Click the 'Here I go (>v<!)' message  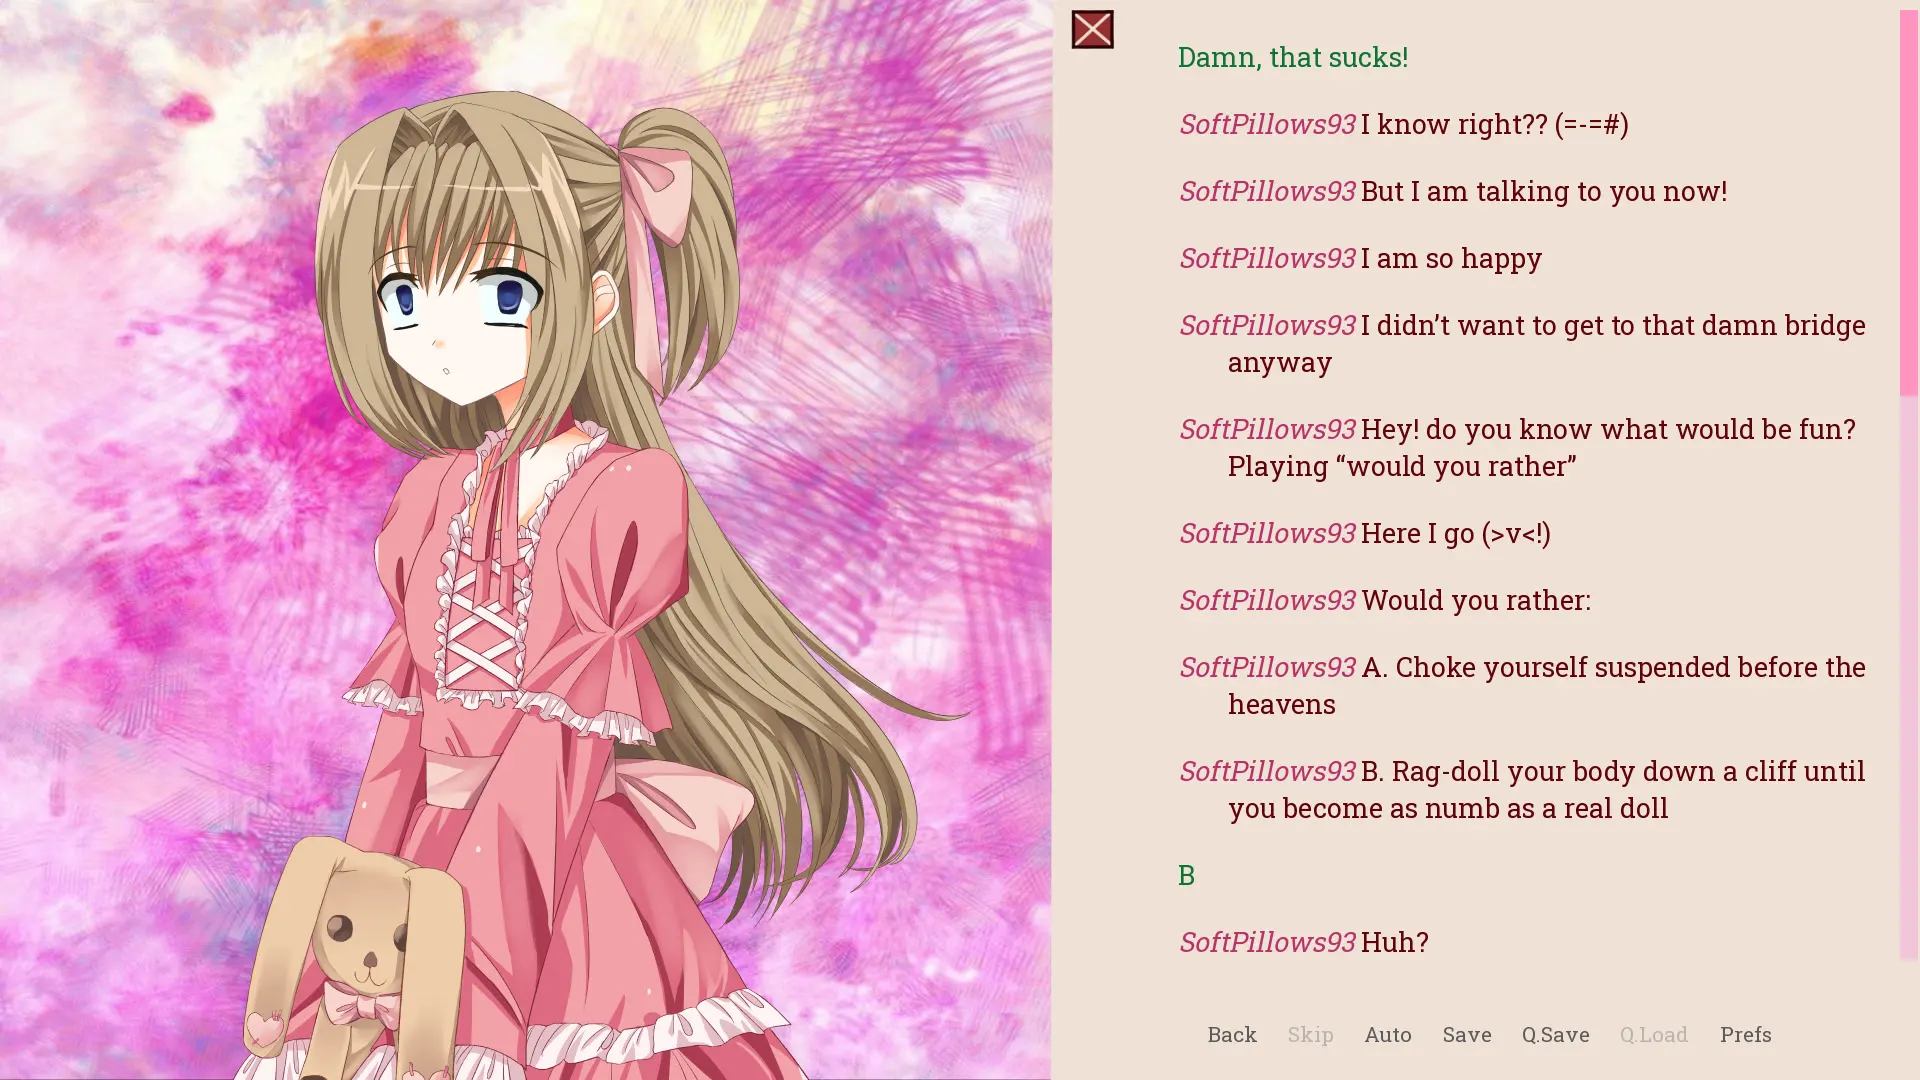pos(1365,533)
